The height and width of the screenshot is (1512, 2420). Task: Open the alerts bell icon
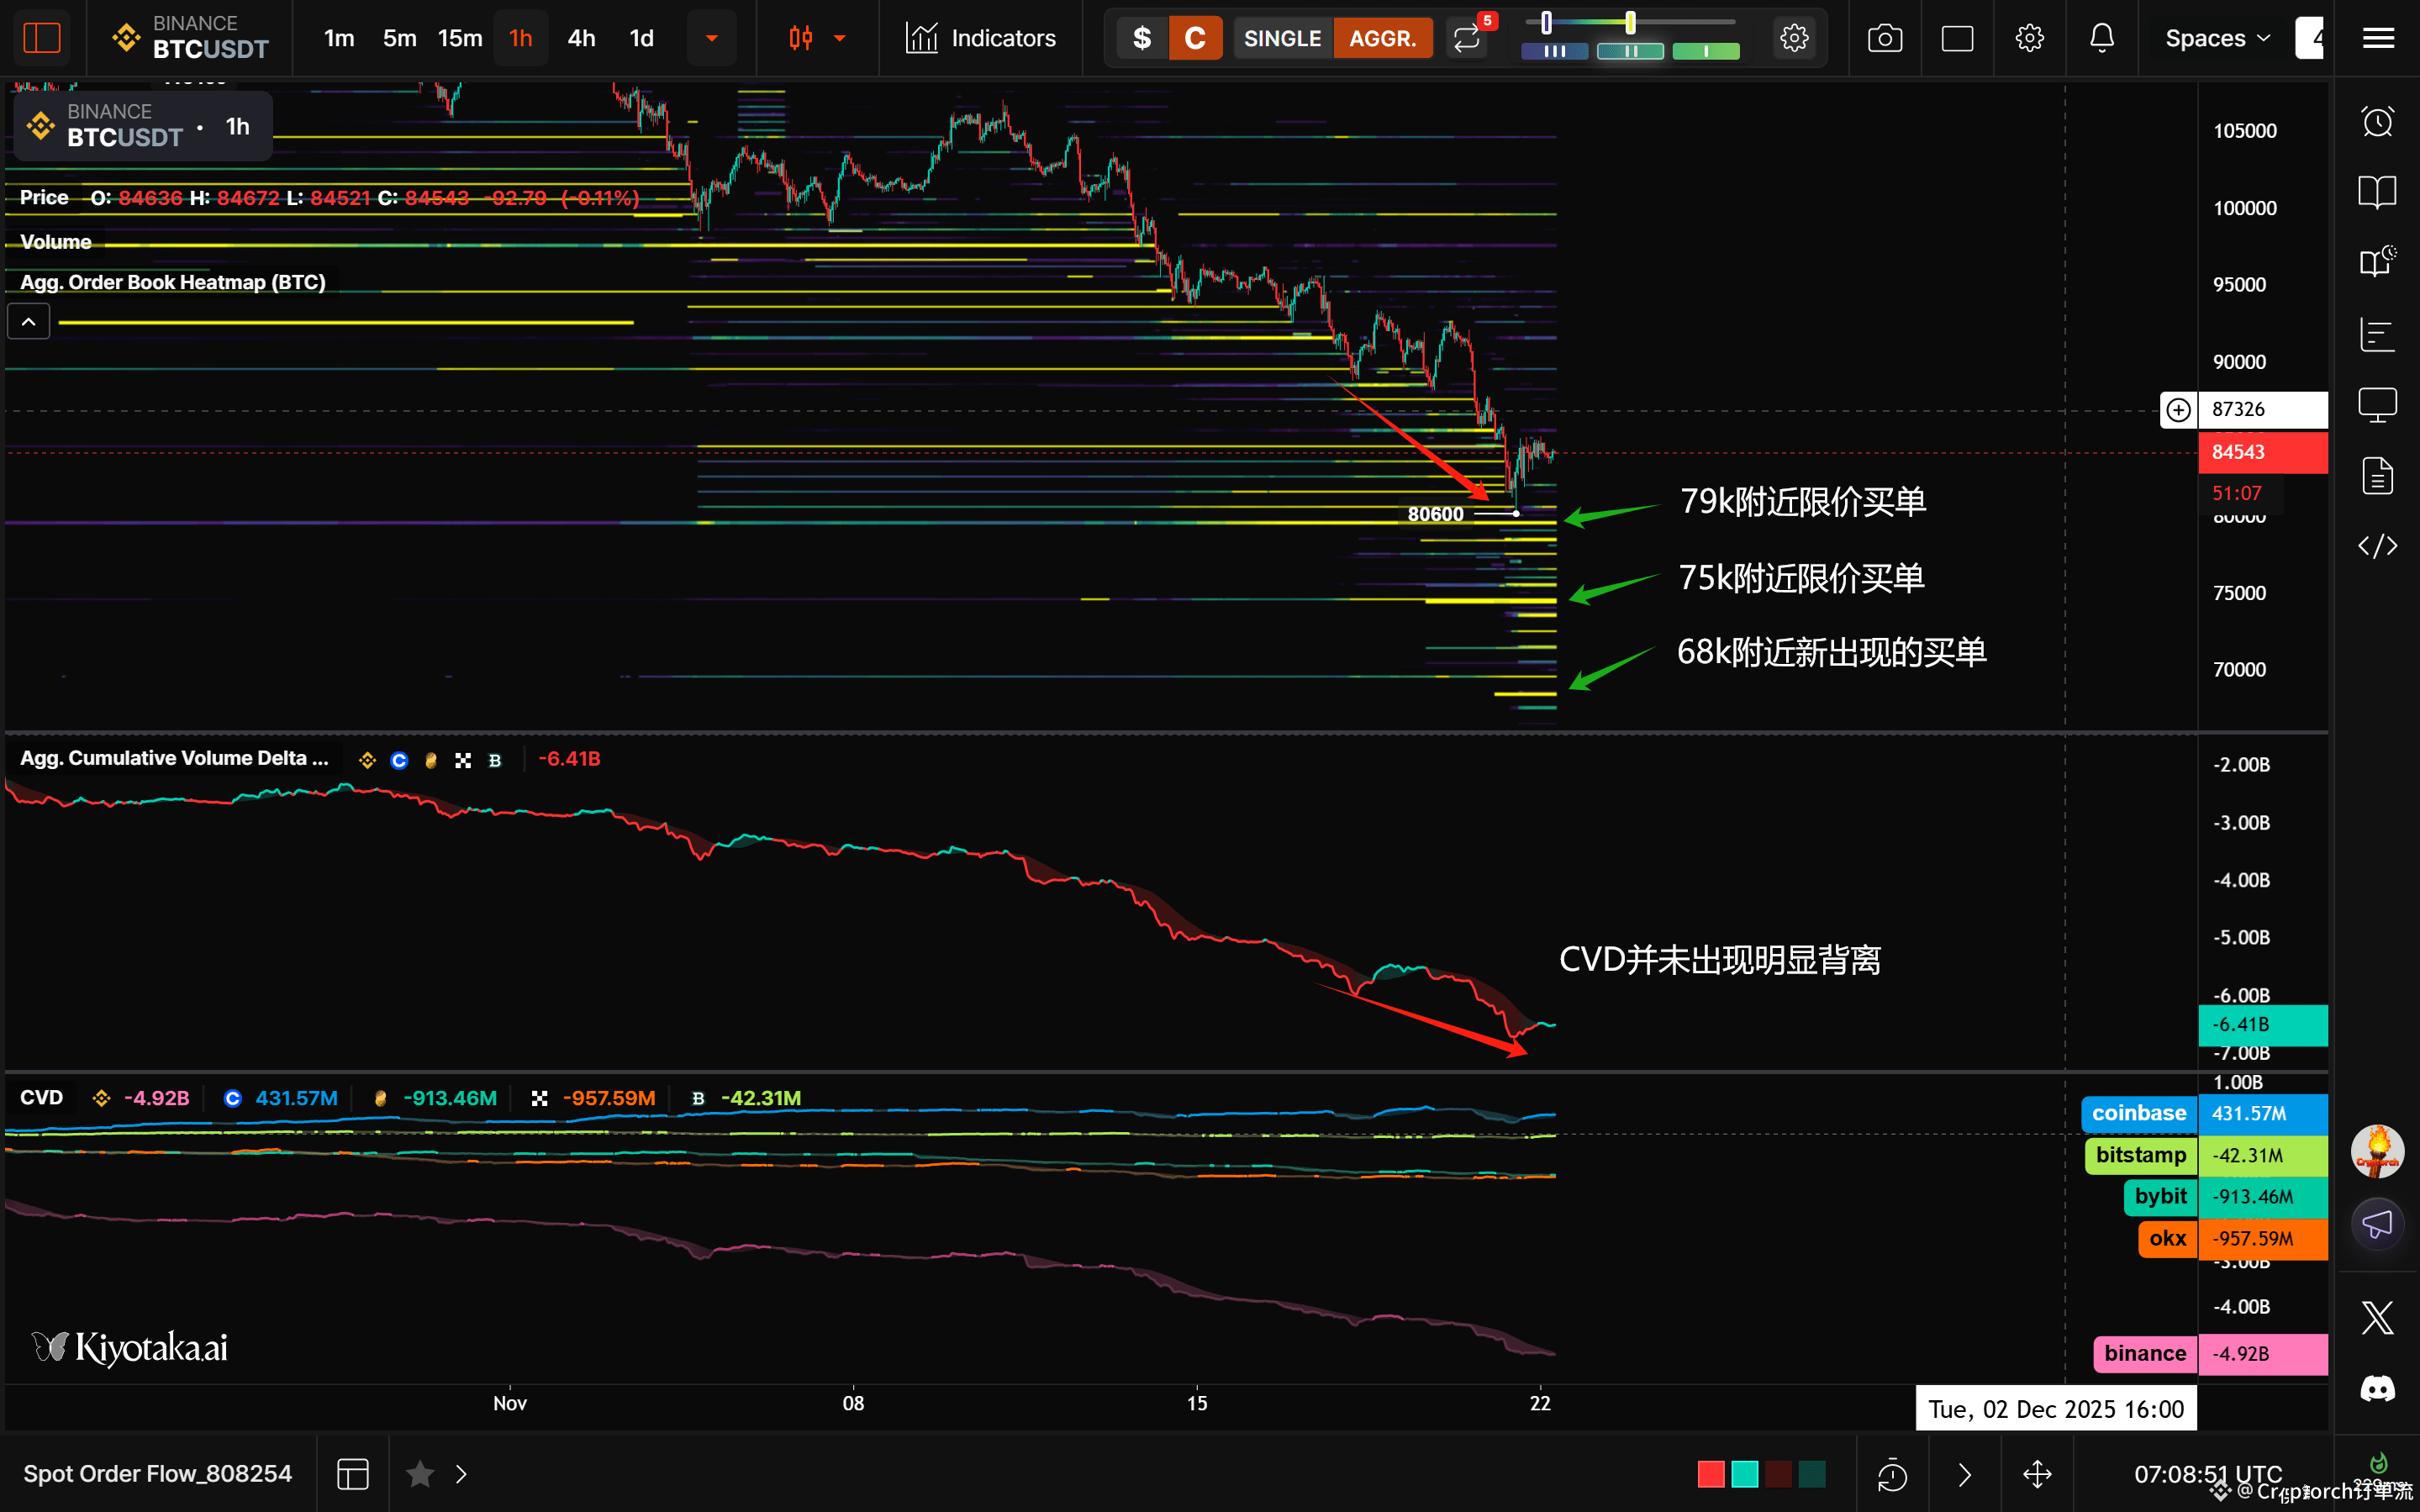pyautogui.click(x=2101, y=38)
